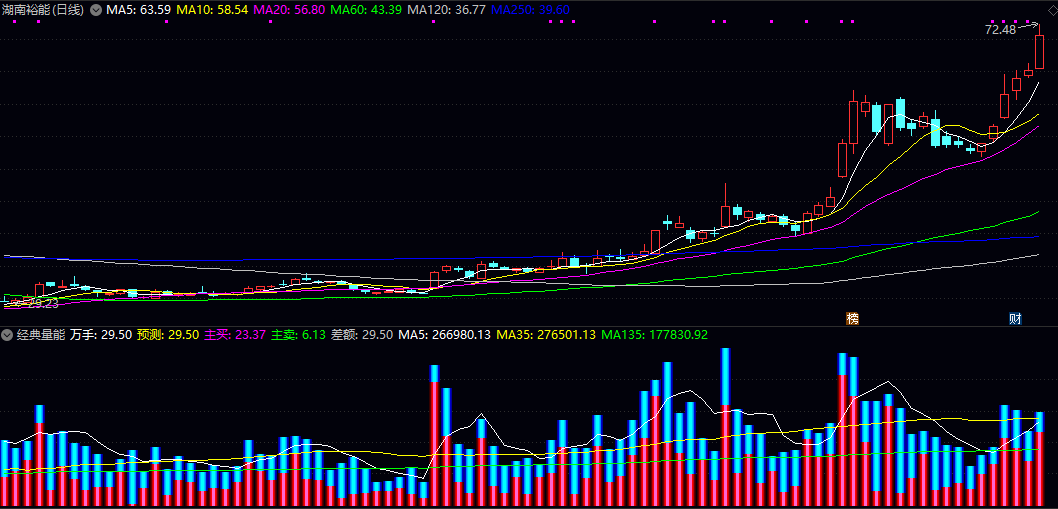This screenshot has height=509, width=1058.
Task: Click the 差额: 29.50 value
Action: tap(362, 334)
